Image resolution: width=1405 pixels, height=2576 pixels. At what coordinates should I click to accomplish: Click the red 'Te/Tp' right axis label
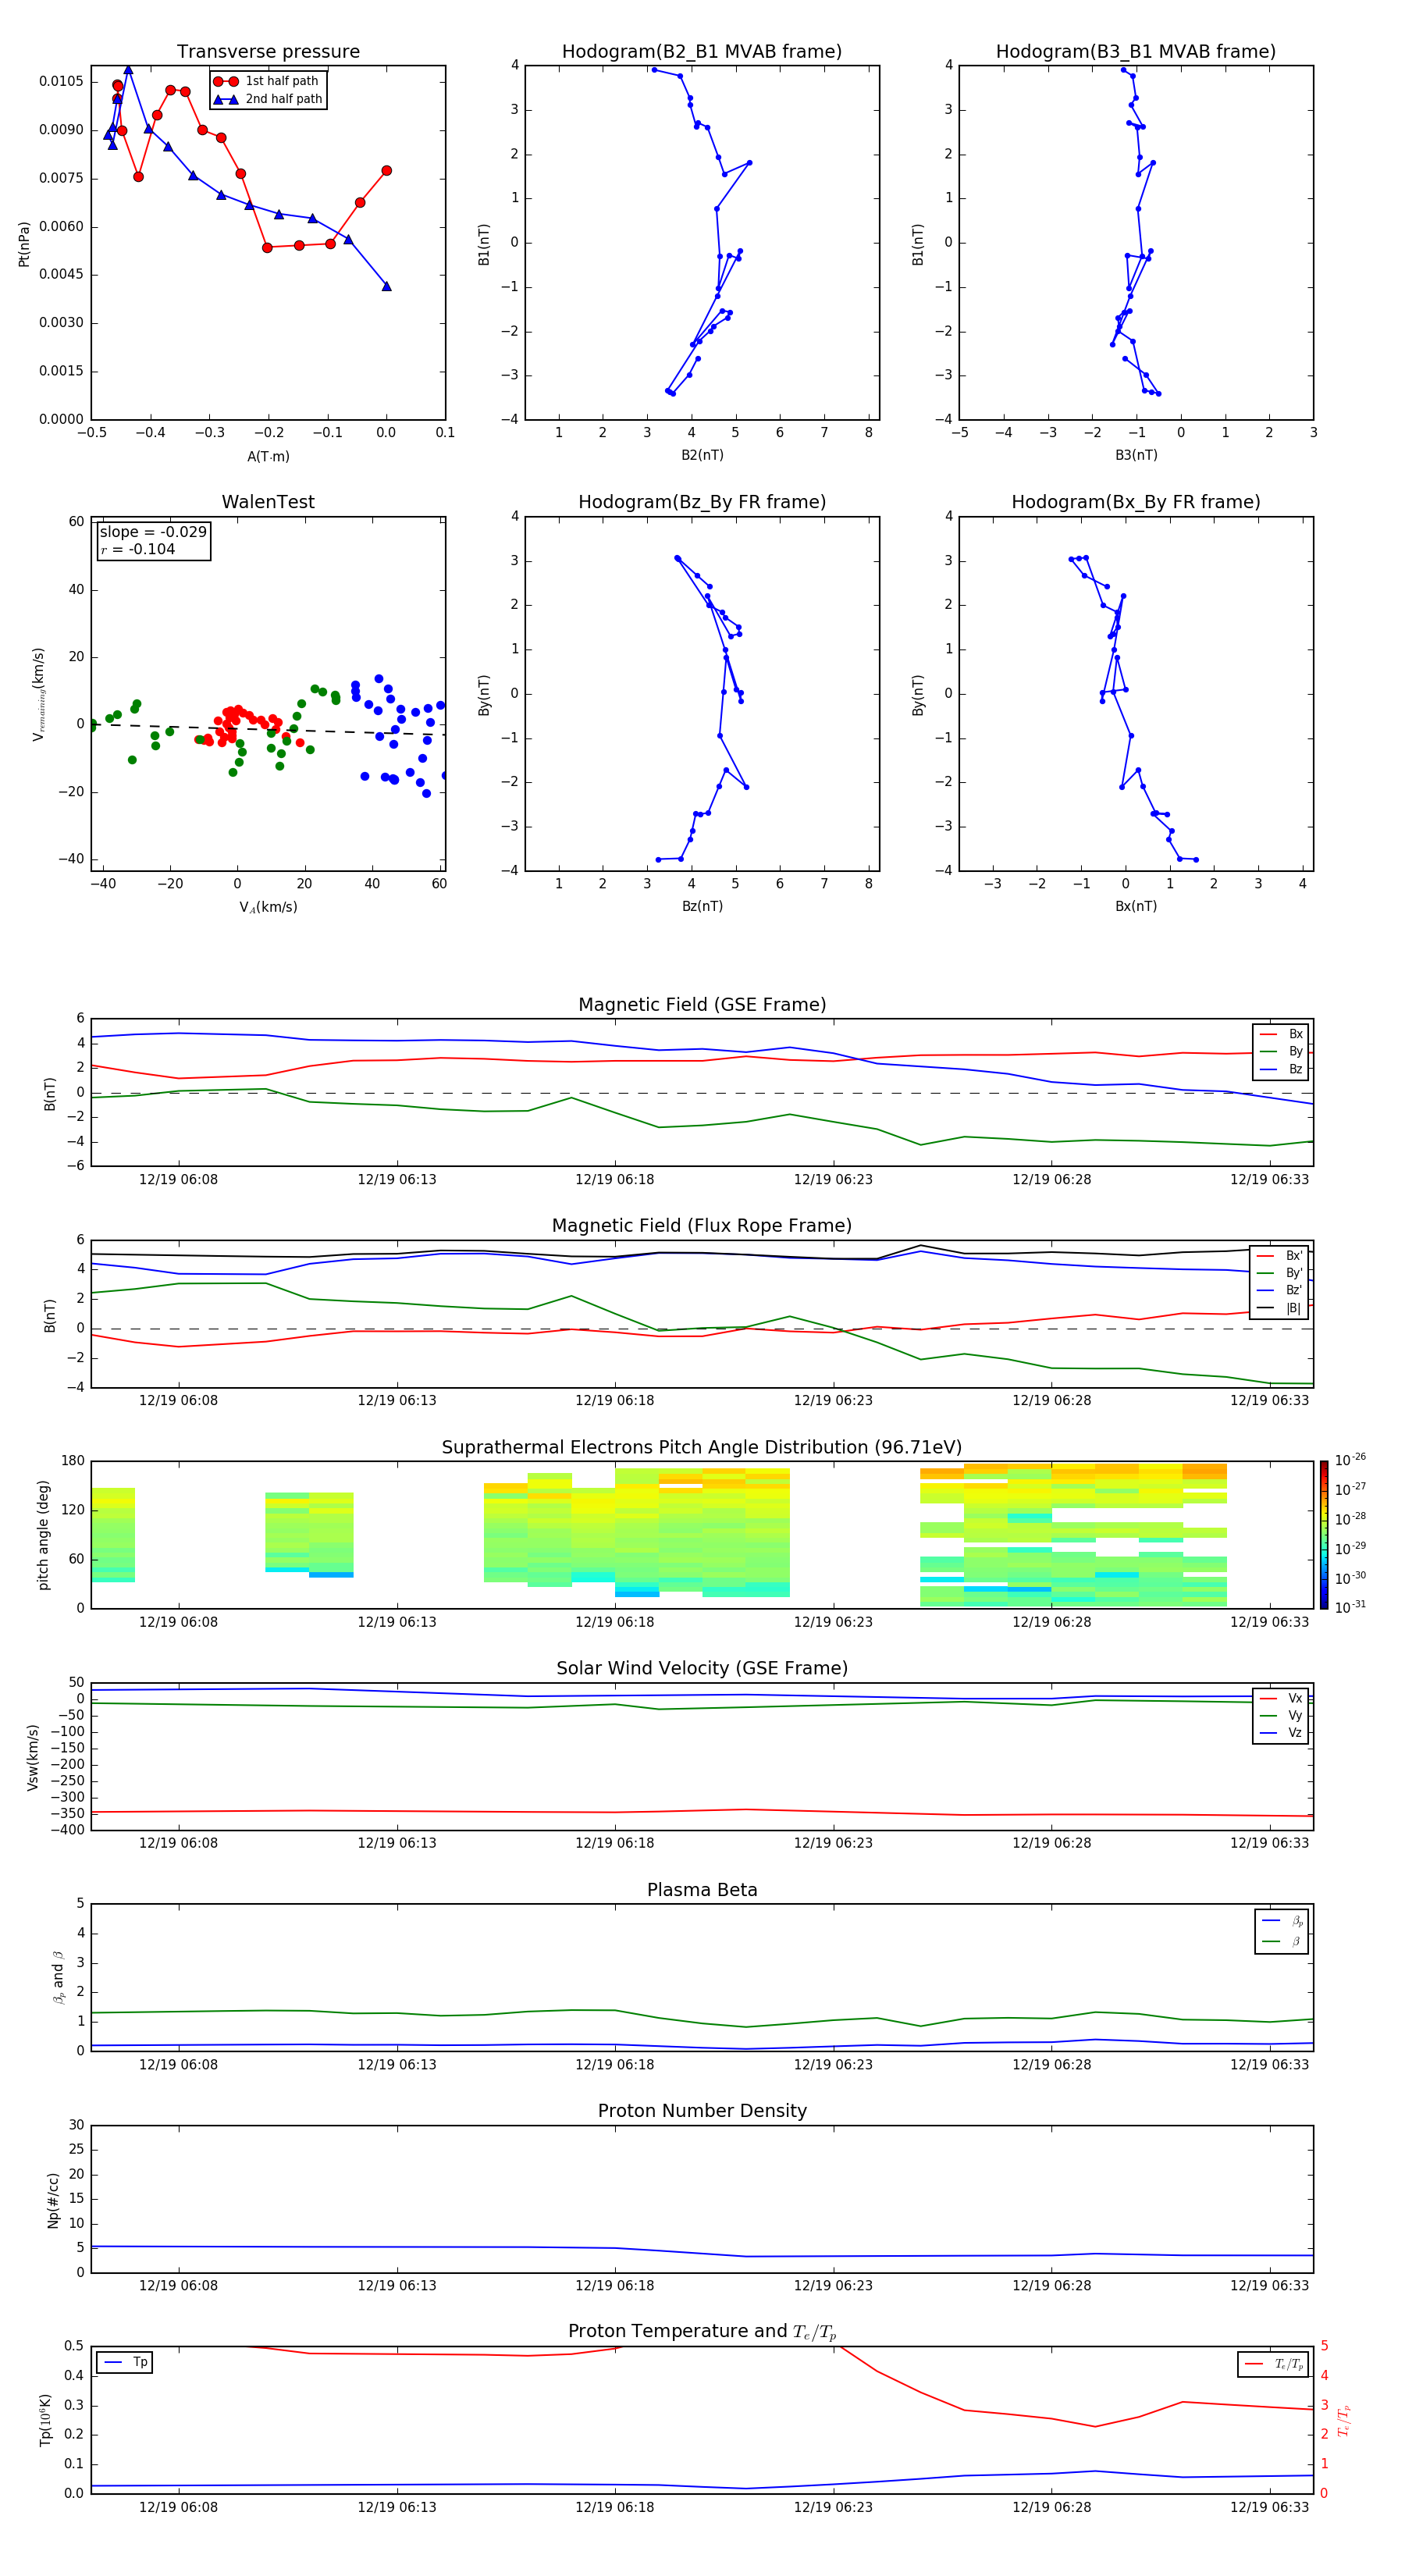(x=1343, y=2420)
